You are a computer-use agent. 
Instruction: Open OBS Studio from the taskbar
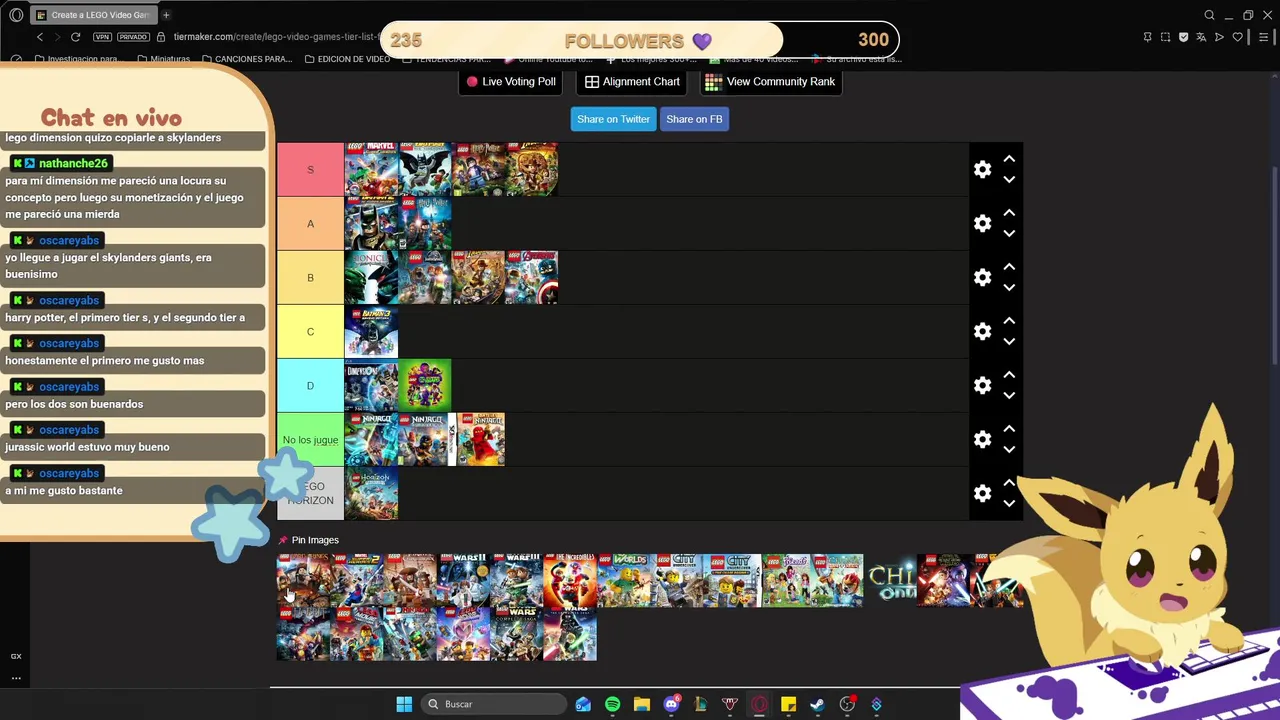(847, 704)
